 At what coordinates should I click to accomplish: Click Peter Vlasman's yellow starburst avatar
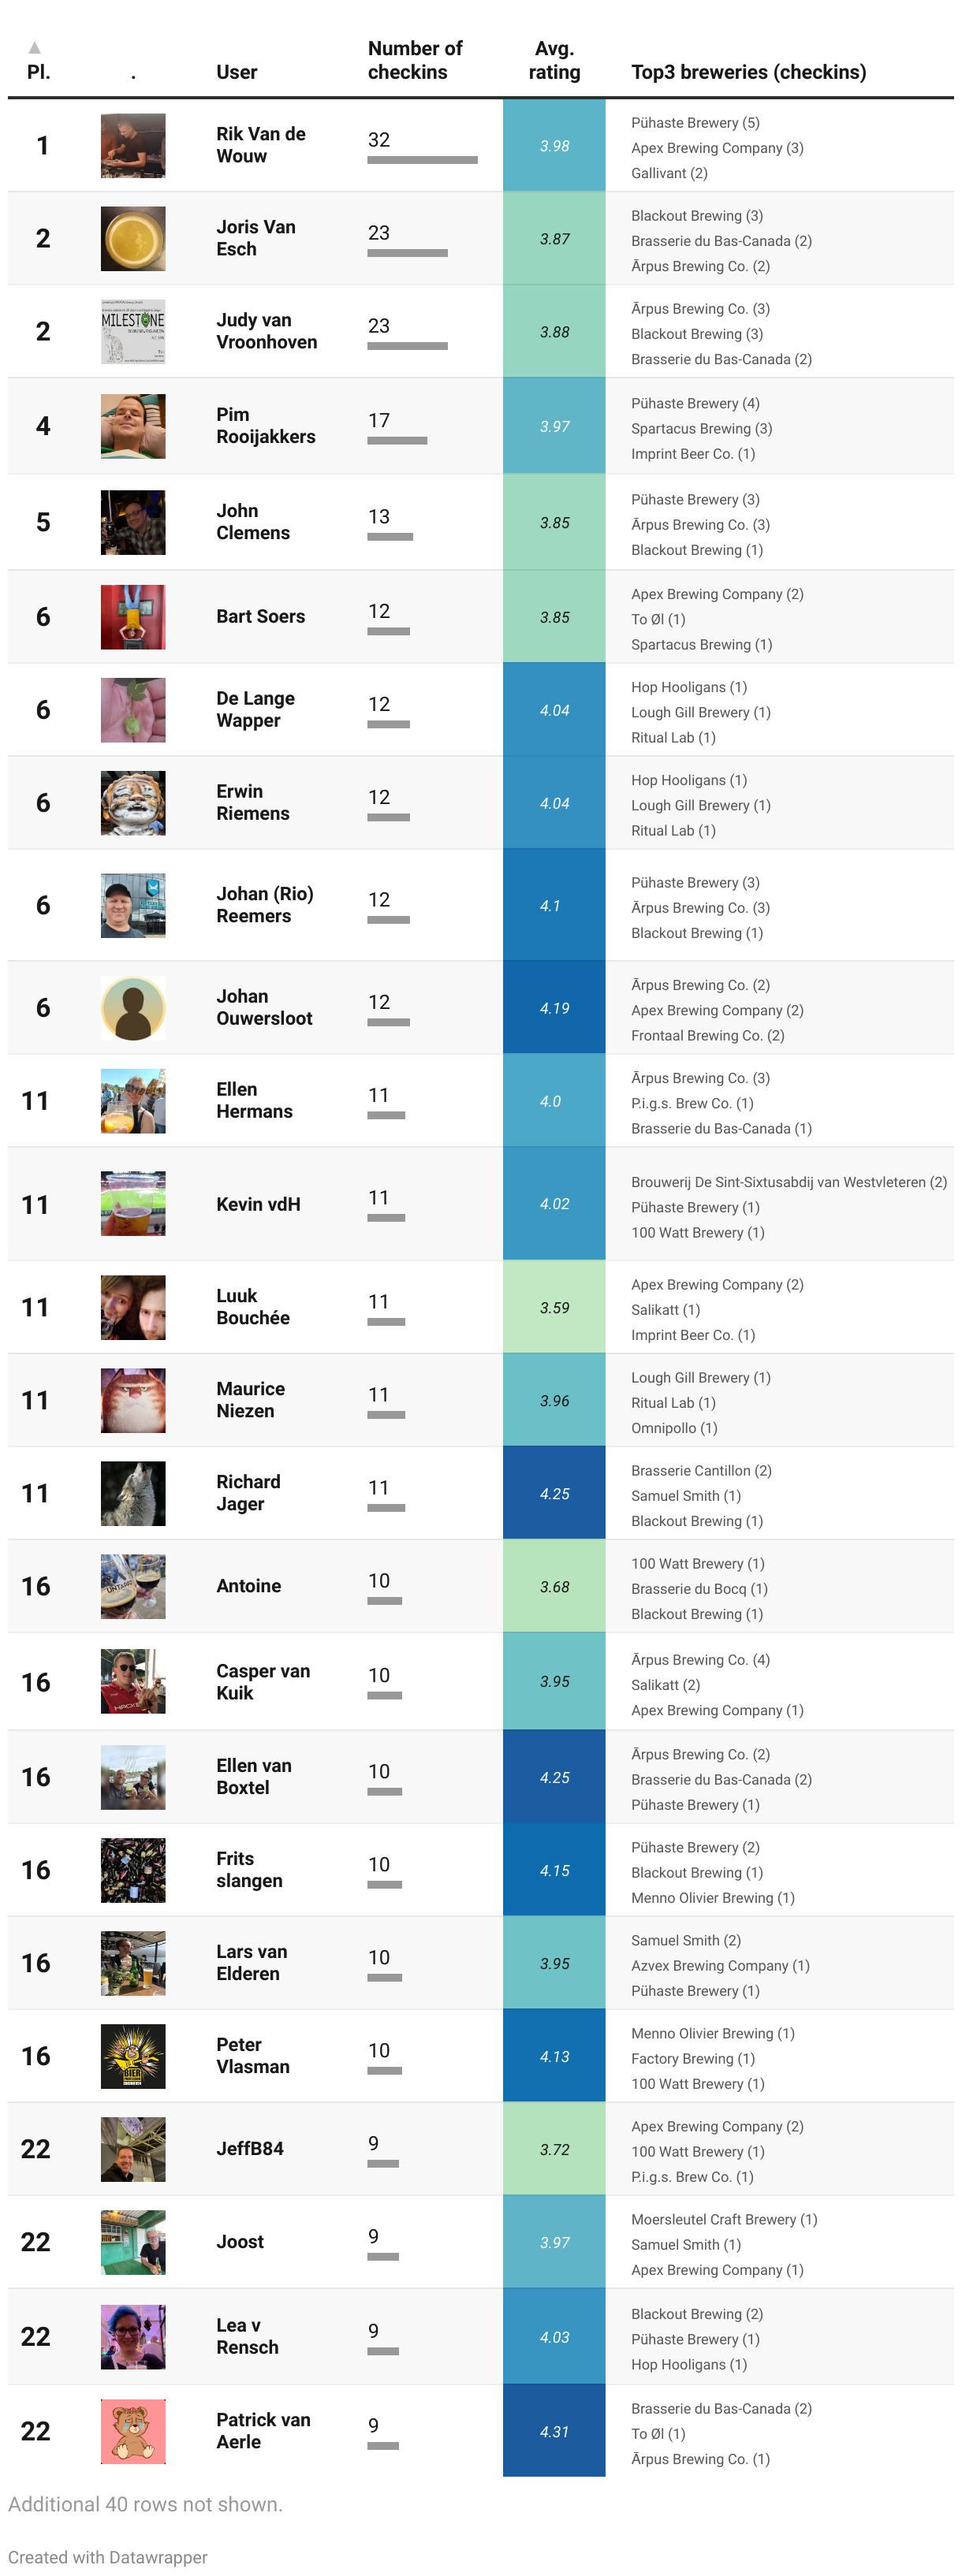pyautogui.click(x=133, y=2056)
